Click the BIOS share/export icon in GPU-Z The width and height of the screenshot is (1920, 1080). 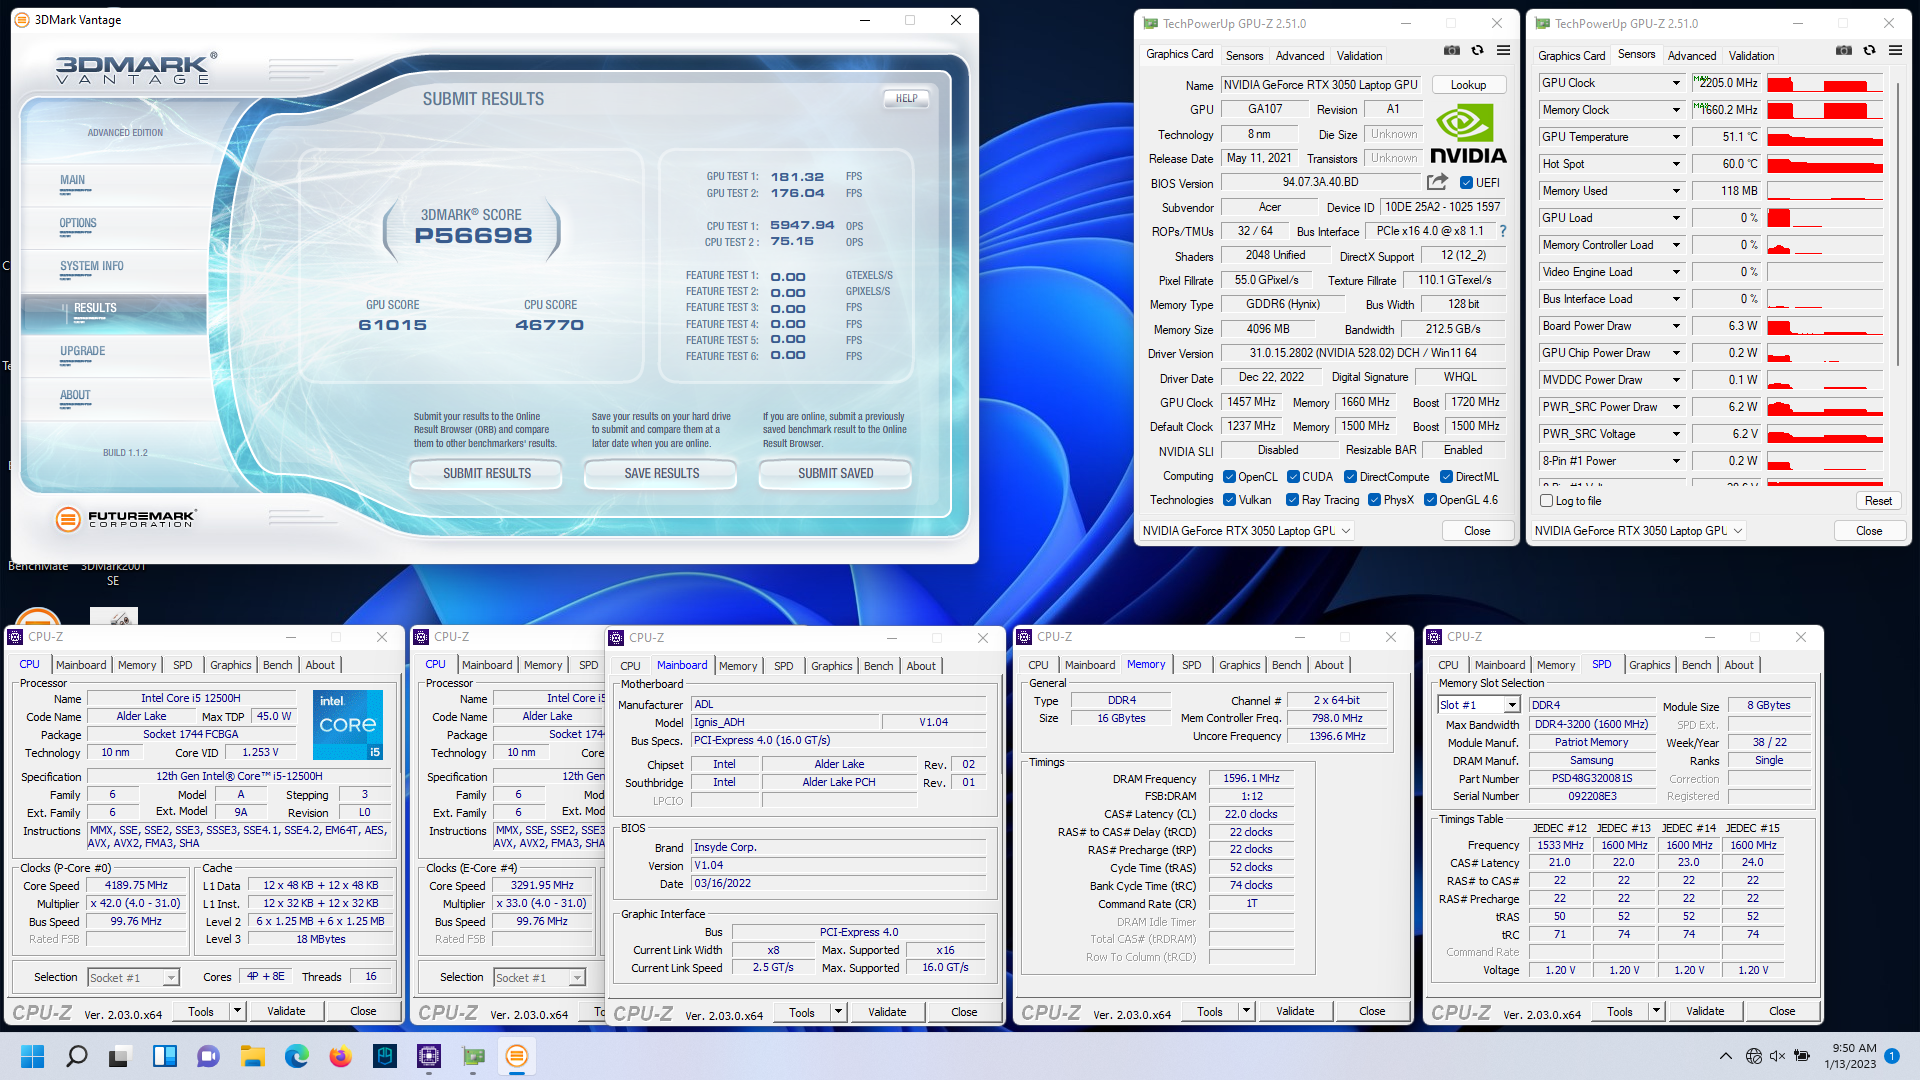[1437, 182]
